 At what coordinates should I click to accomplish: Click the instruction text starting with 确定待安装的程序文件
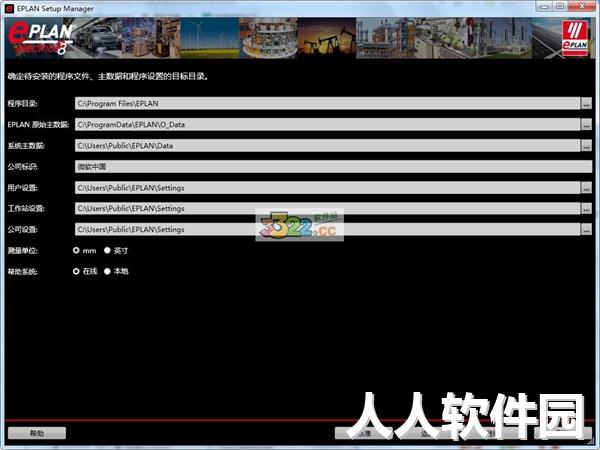(x=108, y=76)
